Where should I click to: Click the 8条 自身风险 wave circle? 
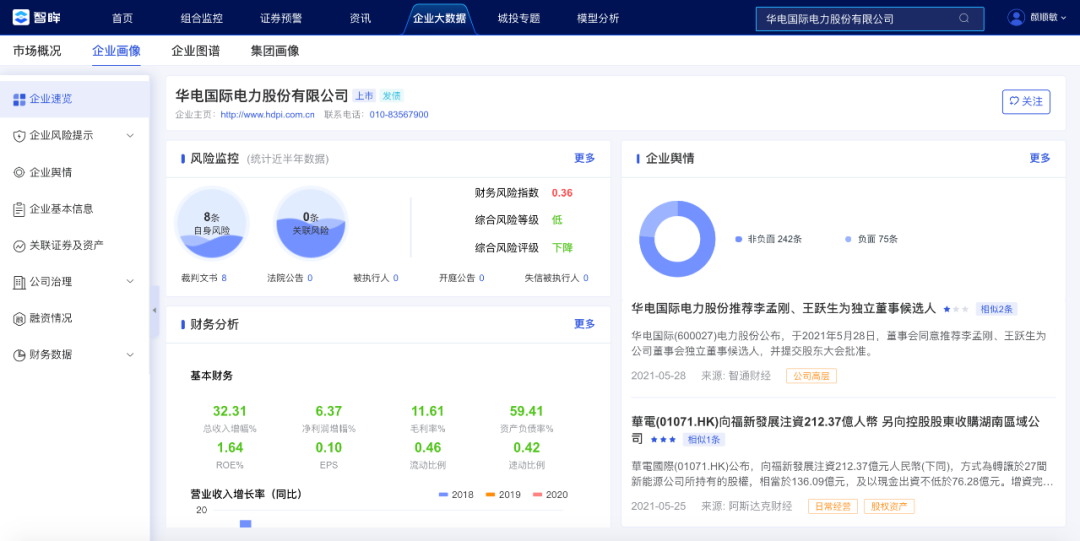[x=211, y=223]
